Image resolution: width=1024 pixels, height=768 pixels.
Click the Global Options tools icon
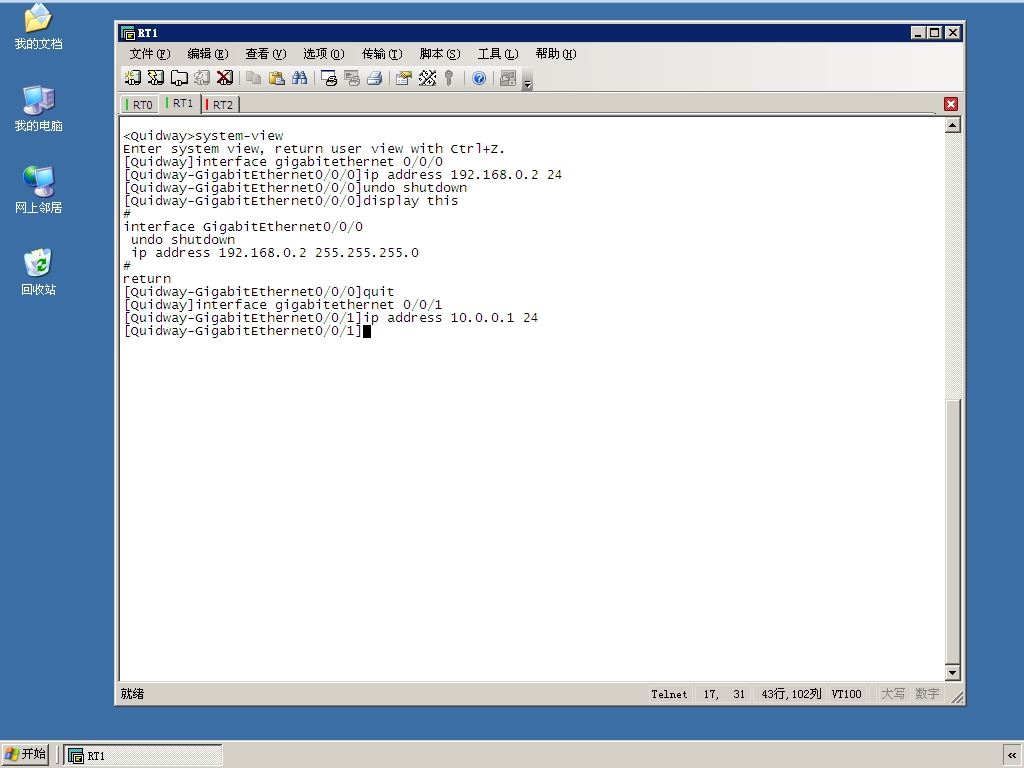[427, 78]
